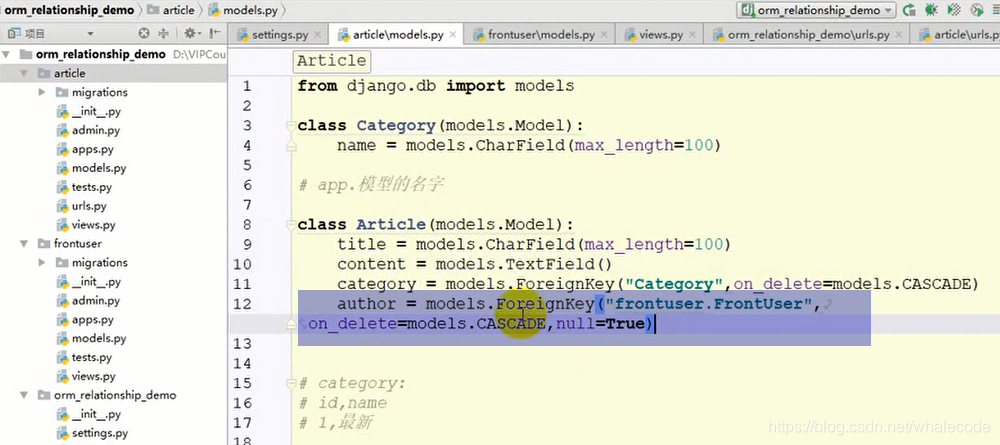Expand migrations folder under article
Viewport: 1000px width, 445px height.
point(42,92)
